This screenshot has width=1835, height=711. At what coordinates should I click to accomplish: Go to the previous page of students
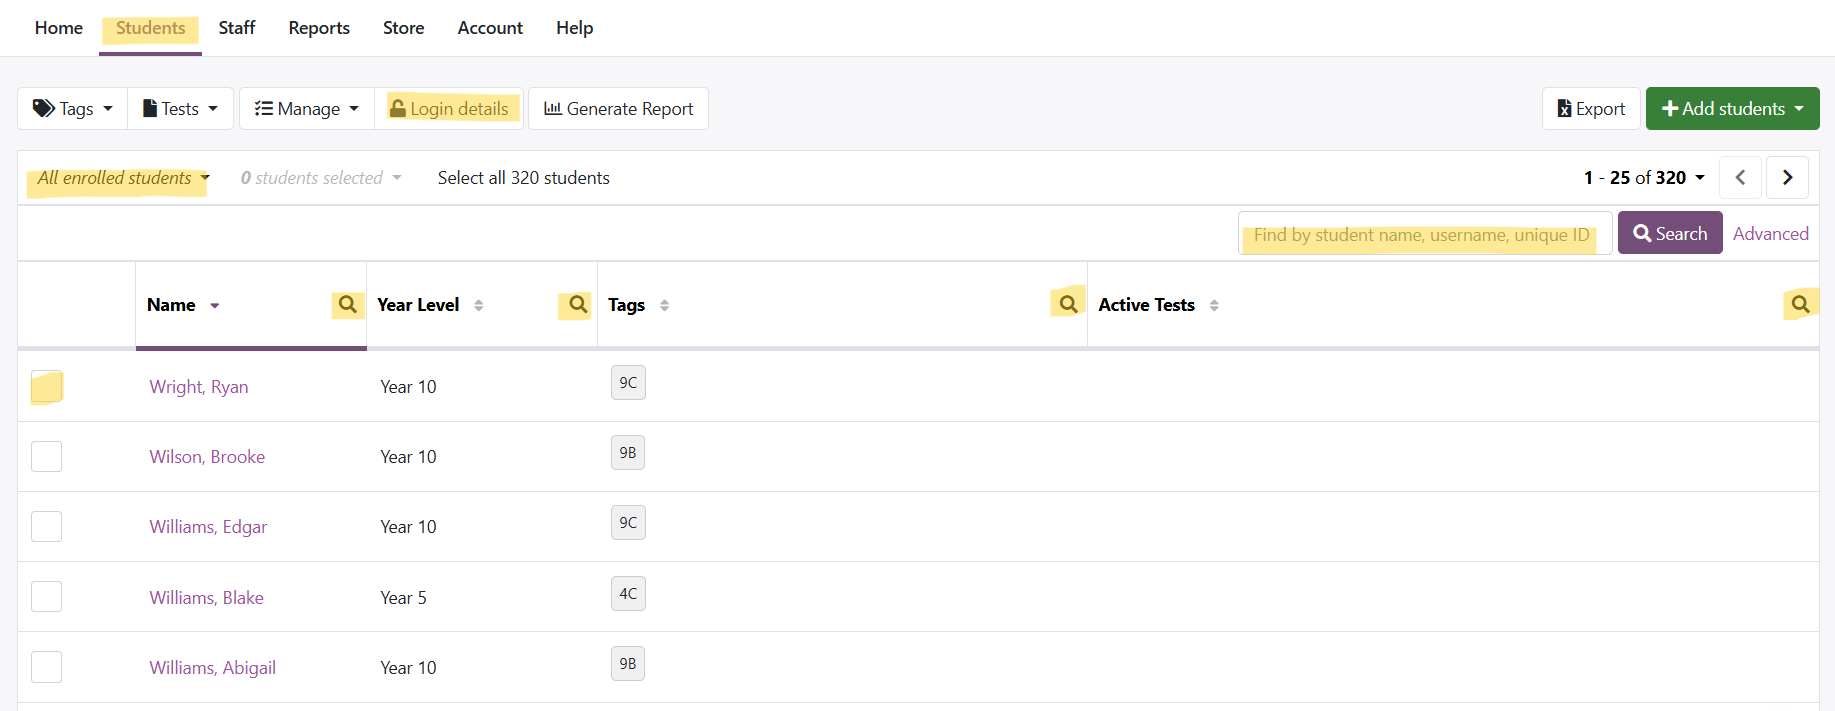(1740, 178)
